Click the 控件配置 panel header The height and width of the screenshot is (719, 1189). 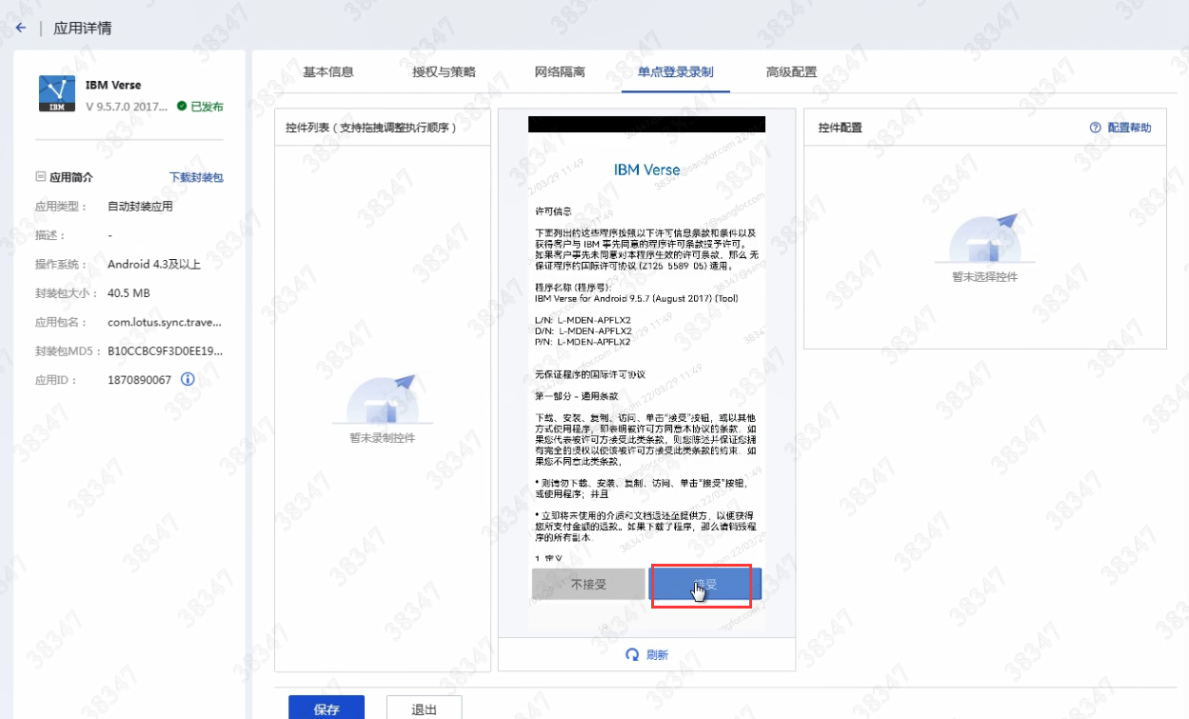(840, 127)
